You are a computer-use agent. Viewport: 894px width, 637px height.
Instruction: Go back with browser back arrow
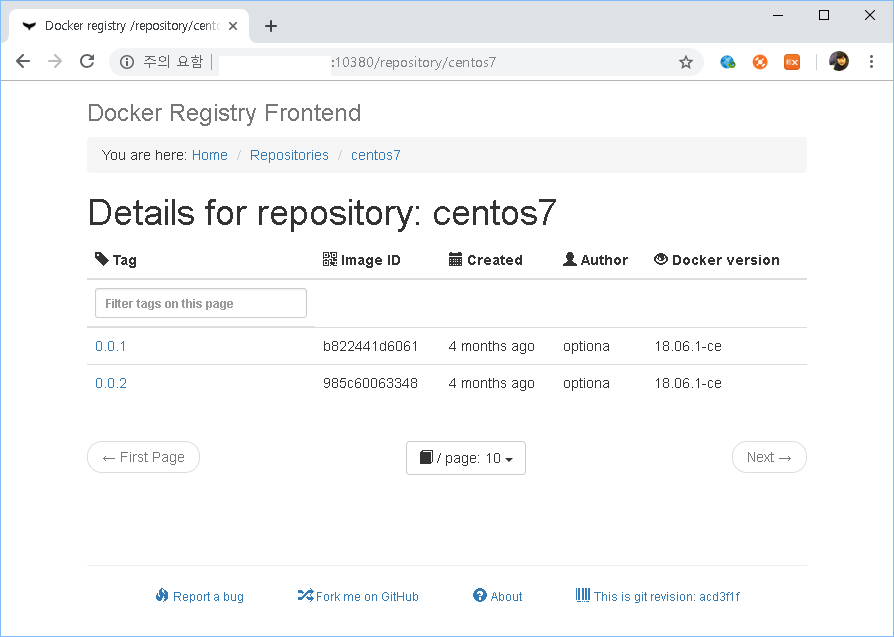pos(23,61)
